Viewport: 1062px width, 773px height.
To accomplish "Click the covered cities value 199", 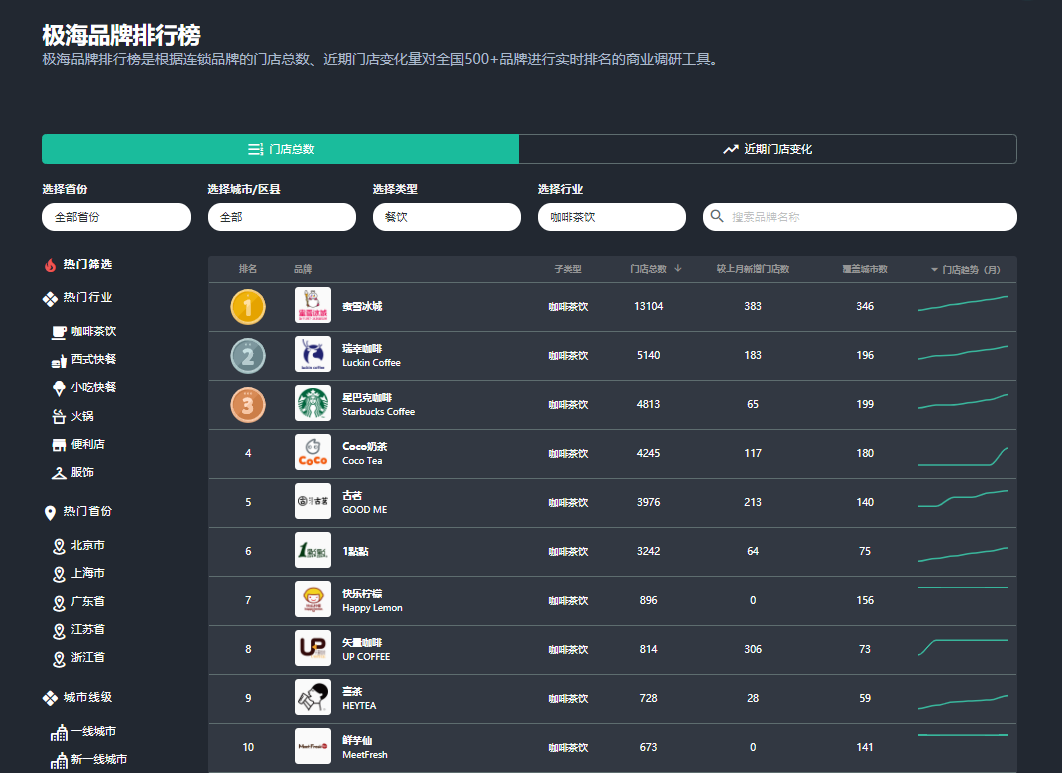I will click(x=865, y=404).
